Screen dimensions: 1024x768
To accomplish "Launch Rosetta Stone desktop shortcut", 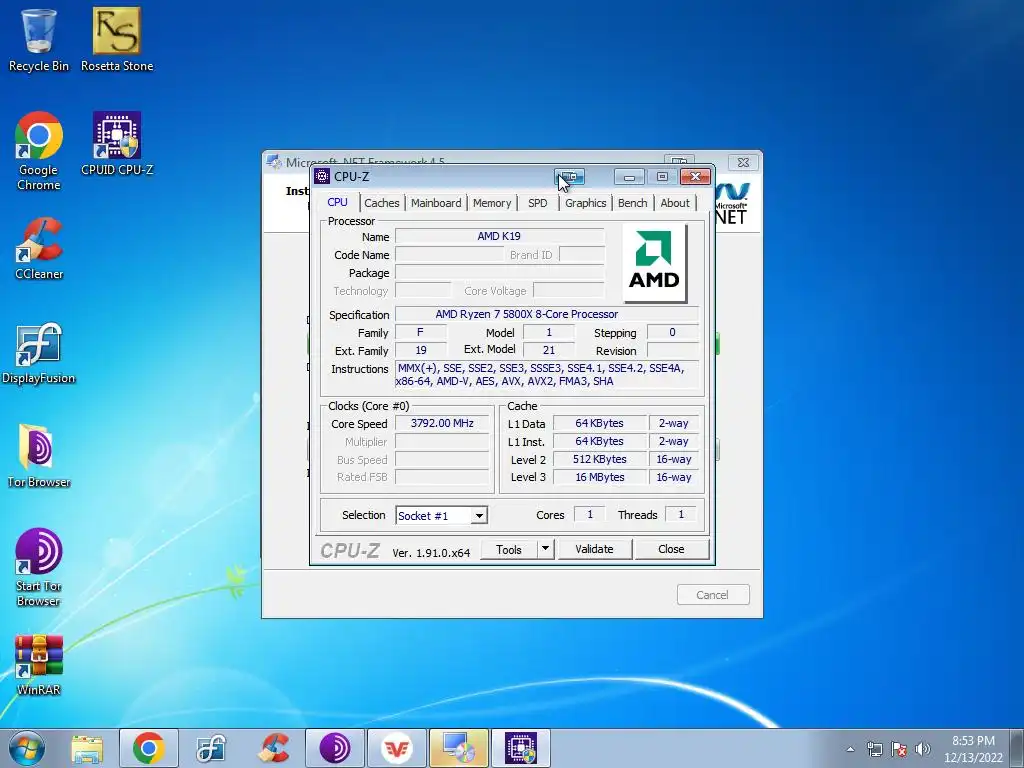I will click(117, 39).
